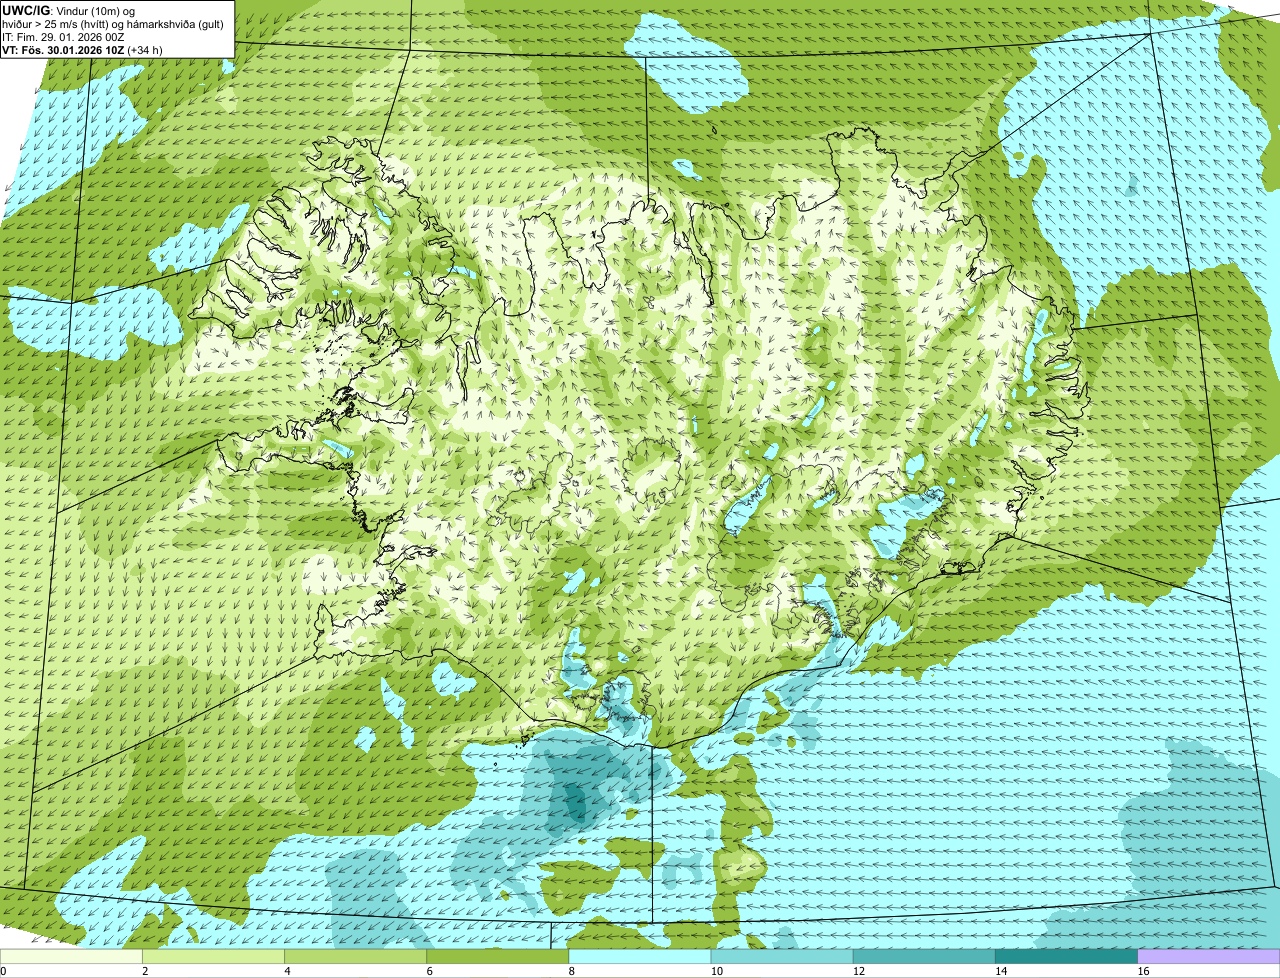This screenshot has width=1280, height=978.
Task: Click the olive green 6–8 legend swatch
Action: (x=497, y=956)
